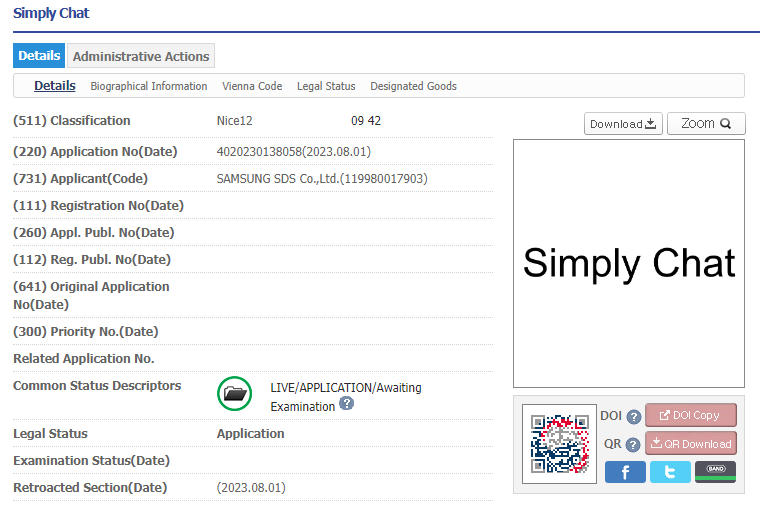Image resolution: width=760 pixels, height=507 pixels.
Task: Click the help icon beside QR
Action: [634, 445]
